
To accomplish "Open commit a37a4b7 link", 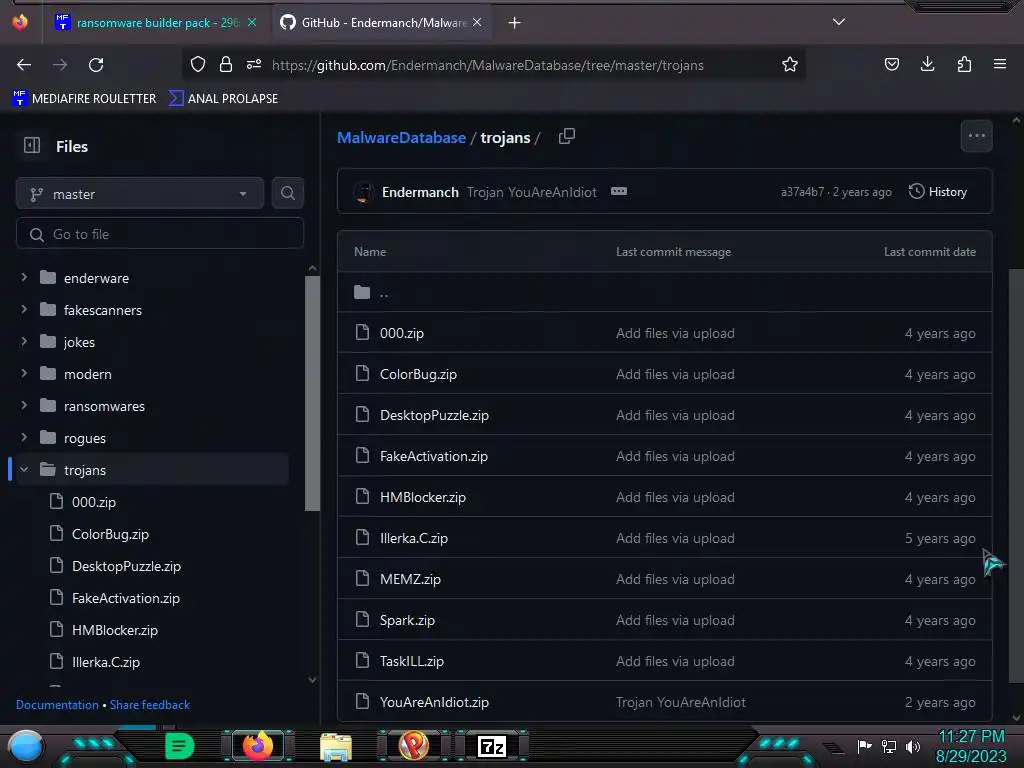I will (x=803, y=192).
